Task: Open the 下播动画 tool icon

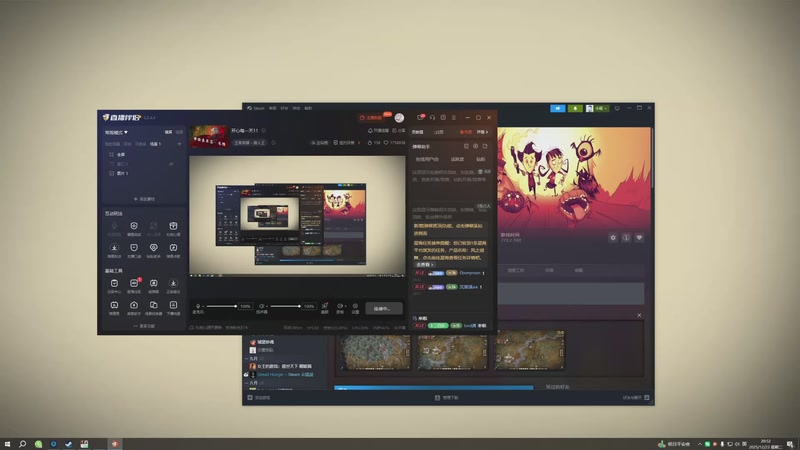Action: pos(173,305)
